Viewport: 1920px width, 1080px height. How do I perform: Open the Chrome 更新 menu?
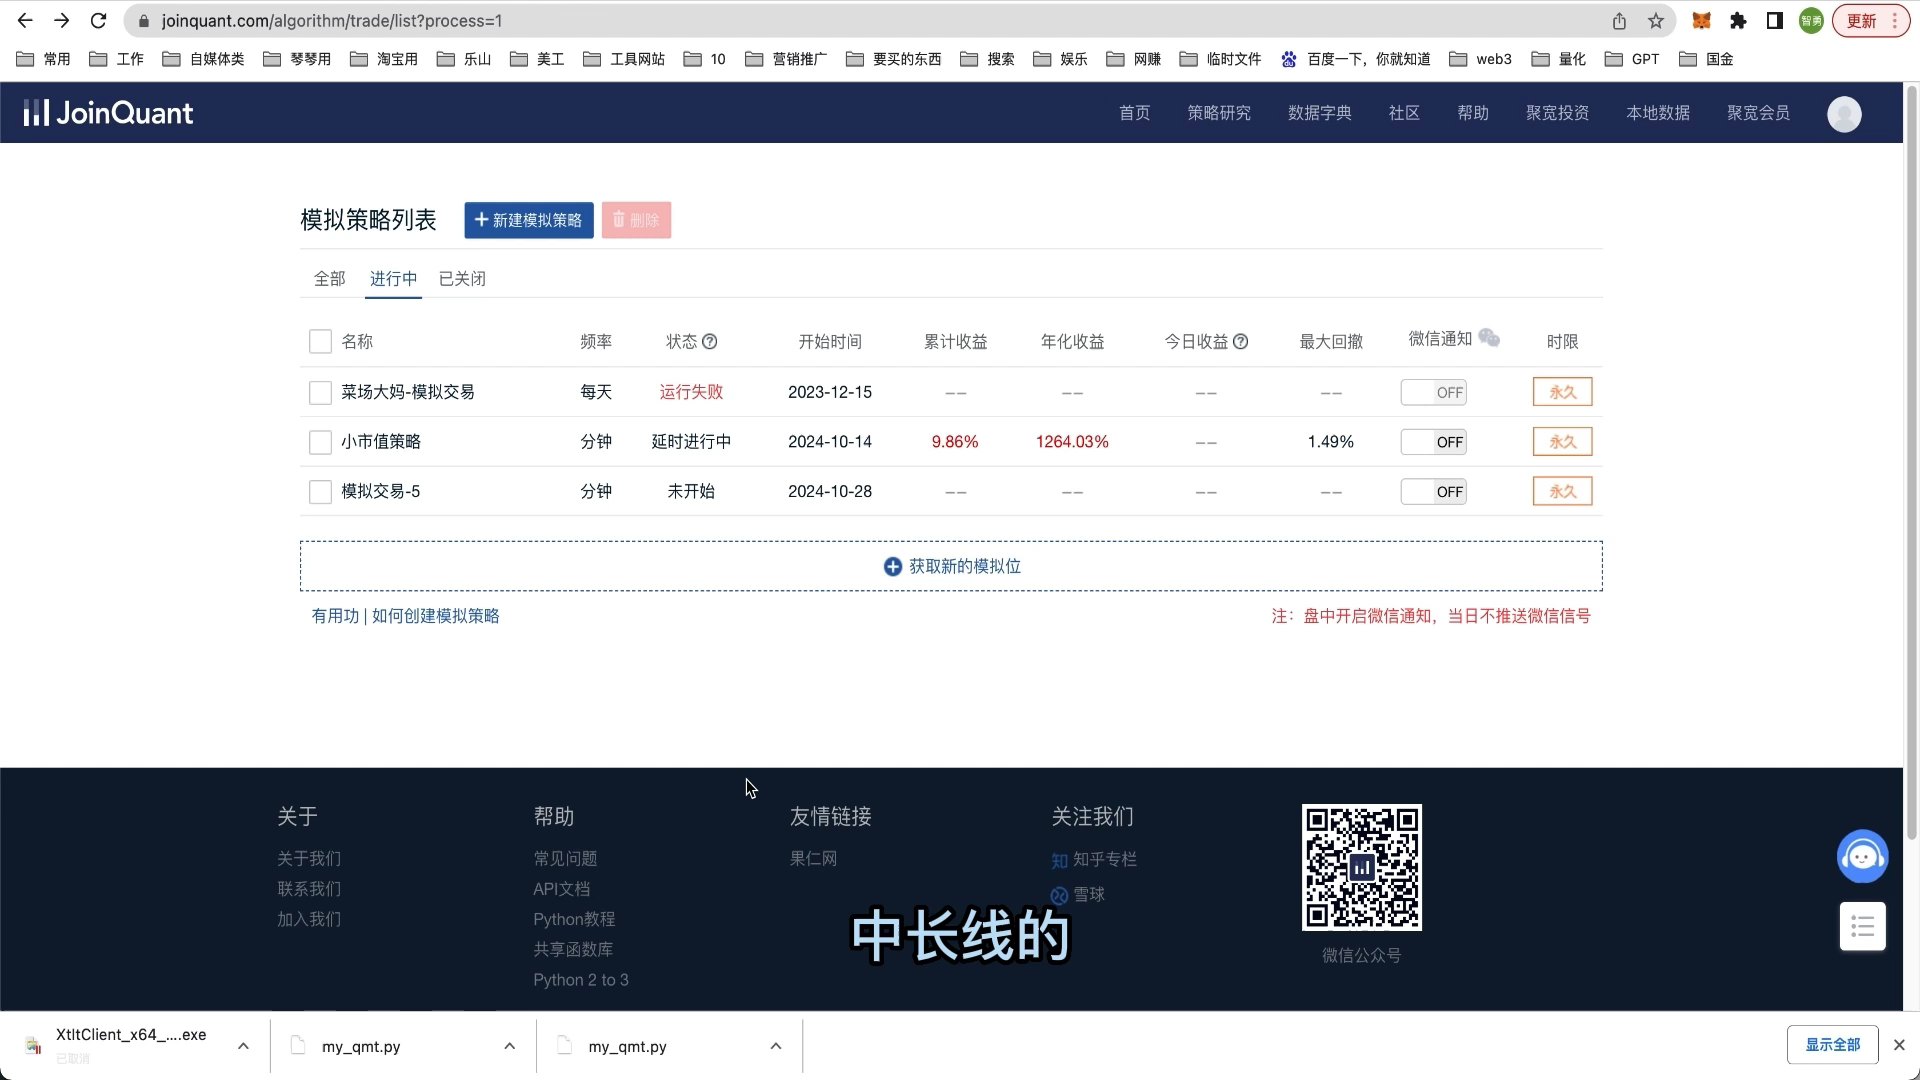tap(1870, 21)
